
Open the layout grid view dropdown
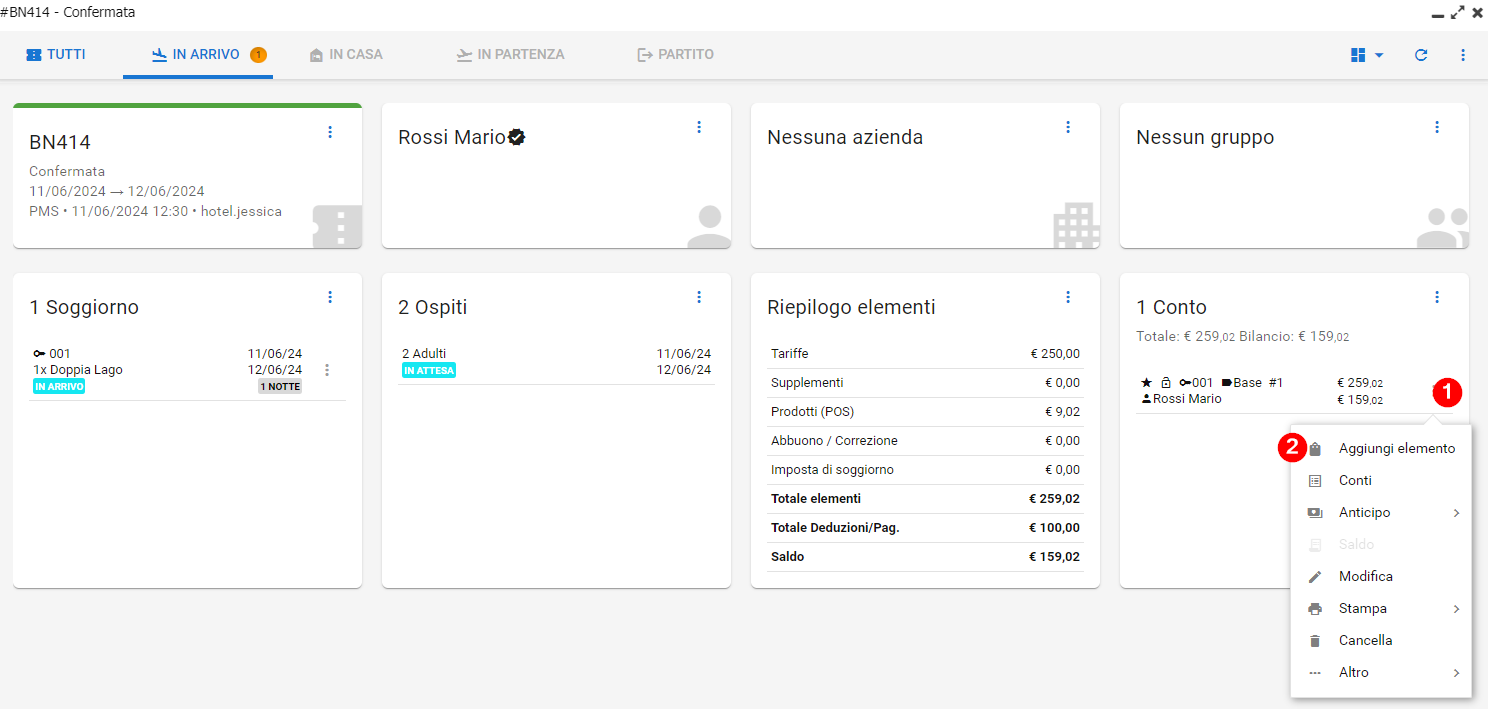pyautogui.click(x=1367, y=55)
